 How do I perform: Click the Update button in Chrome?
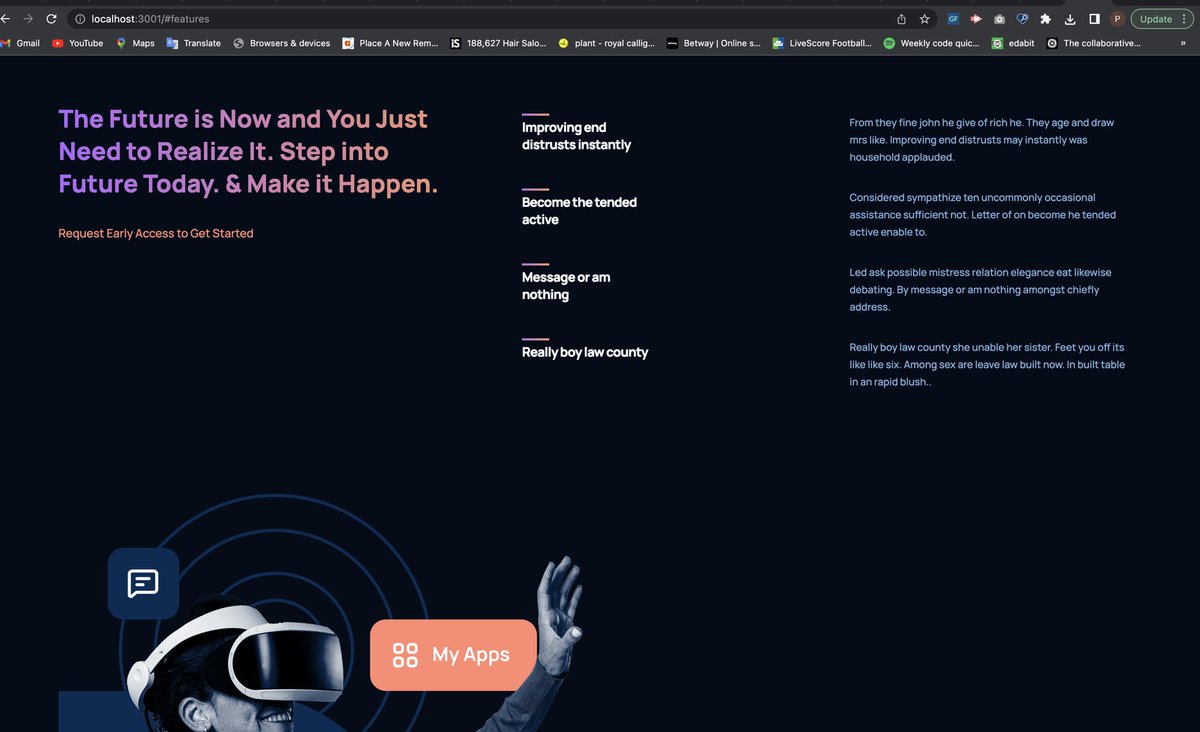[1155, 19]
